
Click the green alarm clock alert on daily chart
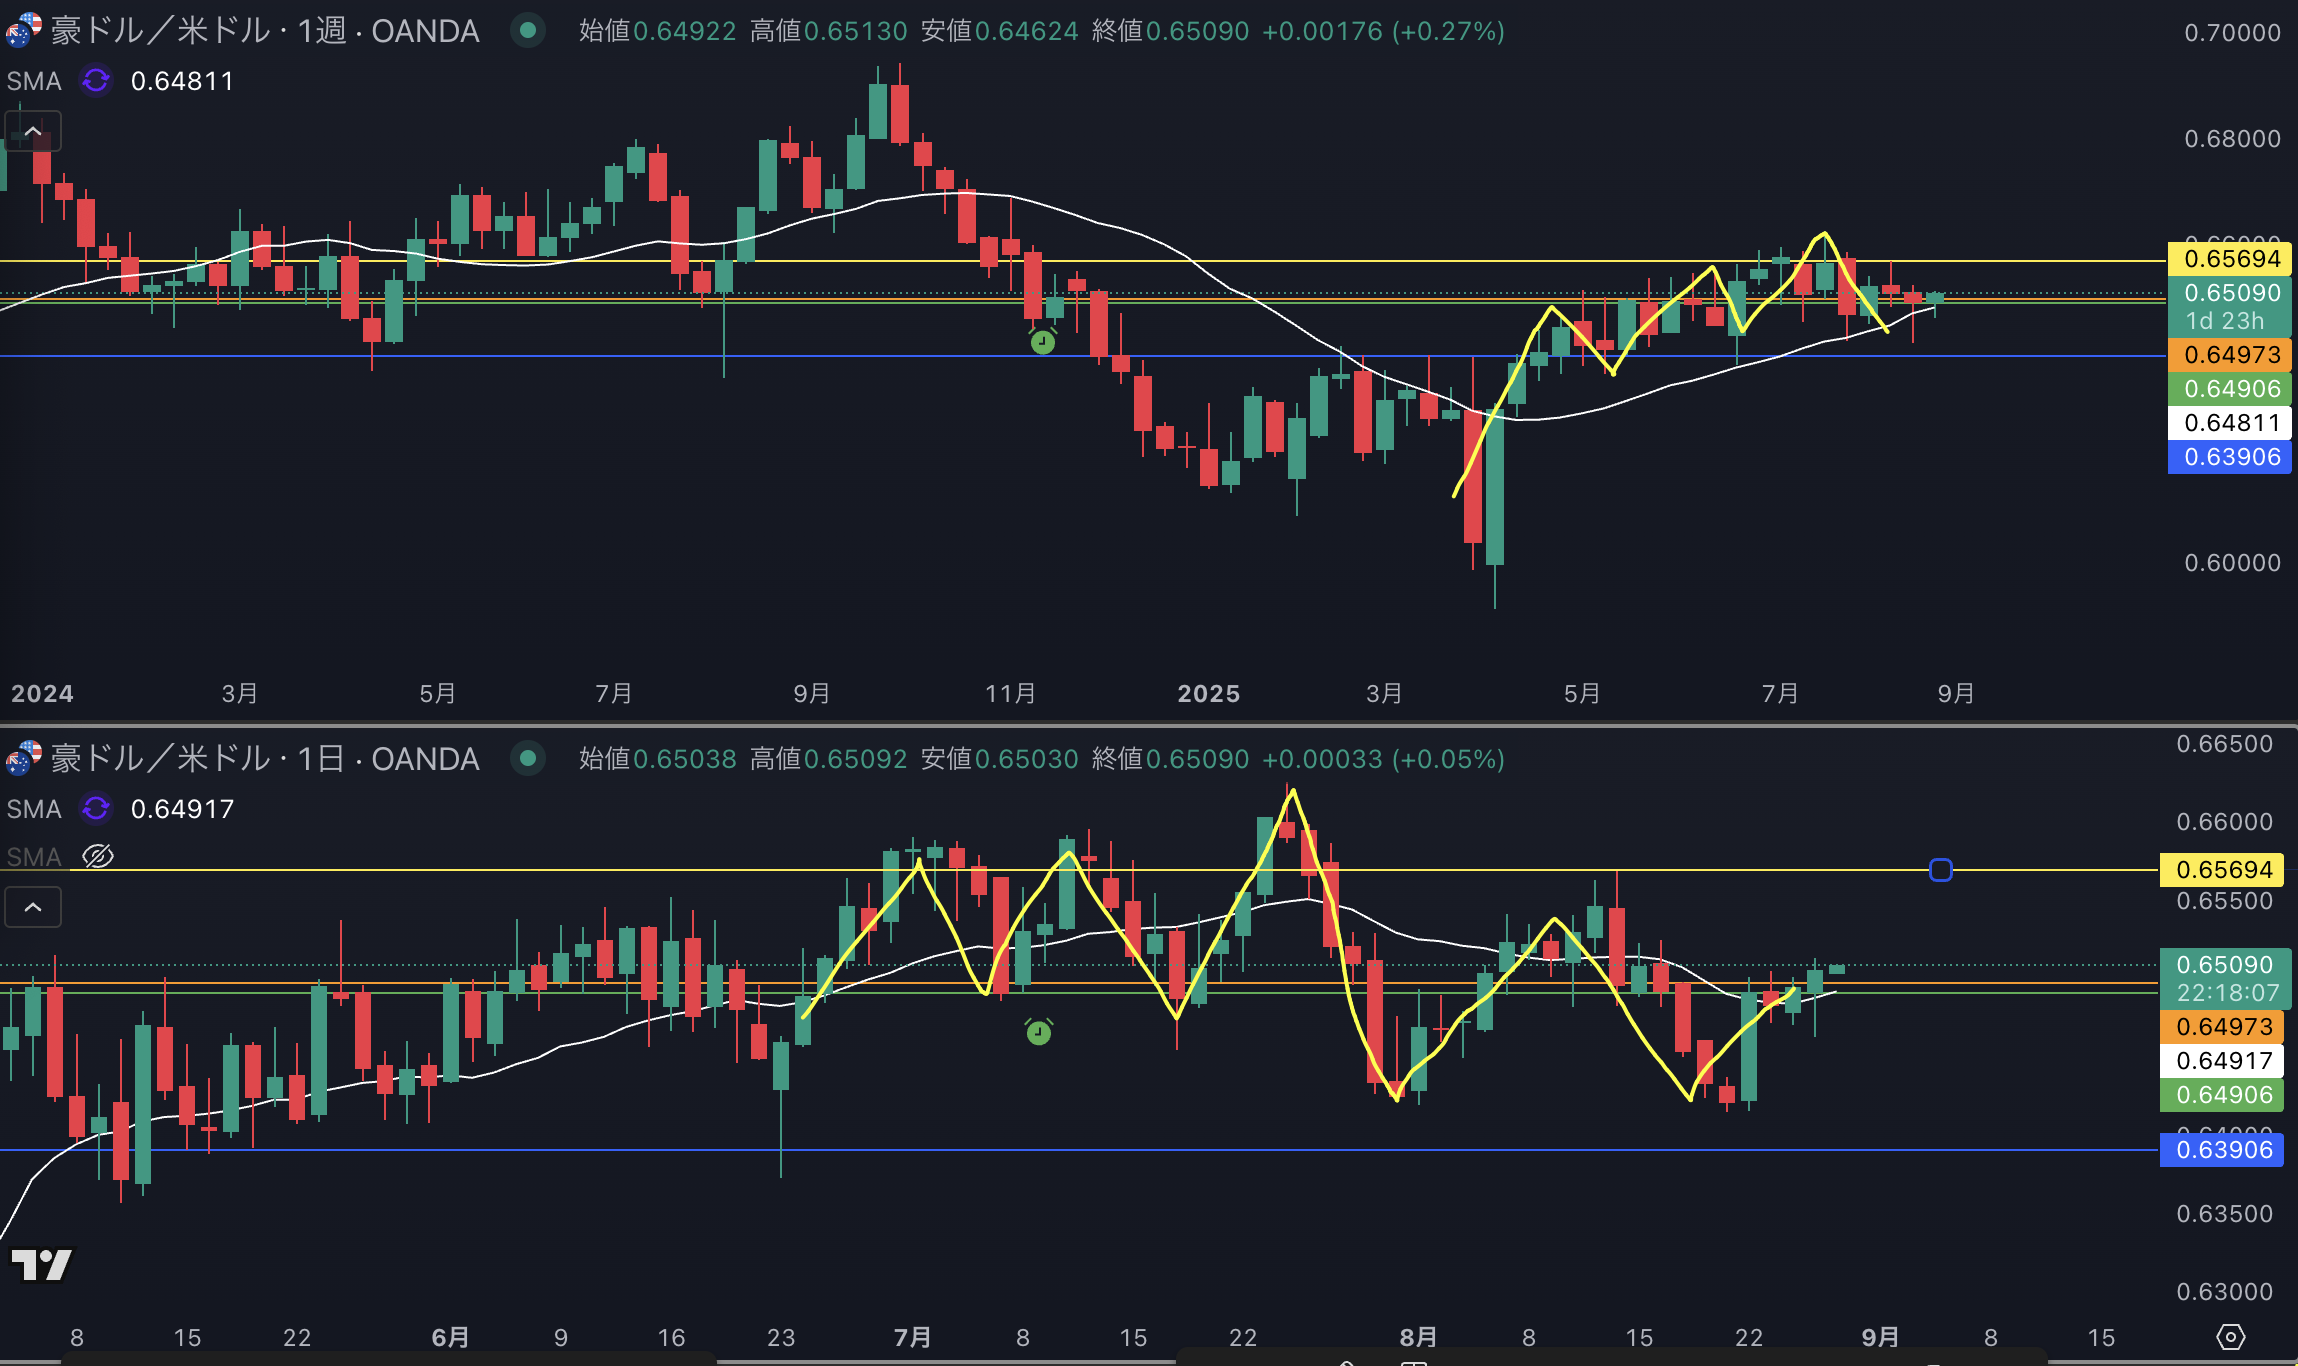point(1039,1031)
